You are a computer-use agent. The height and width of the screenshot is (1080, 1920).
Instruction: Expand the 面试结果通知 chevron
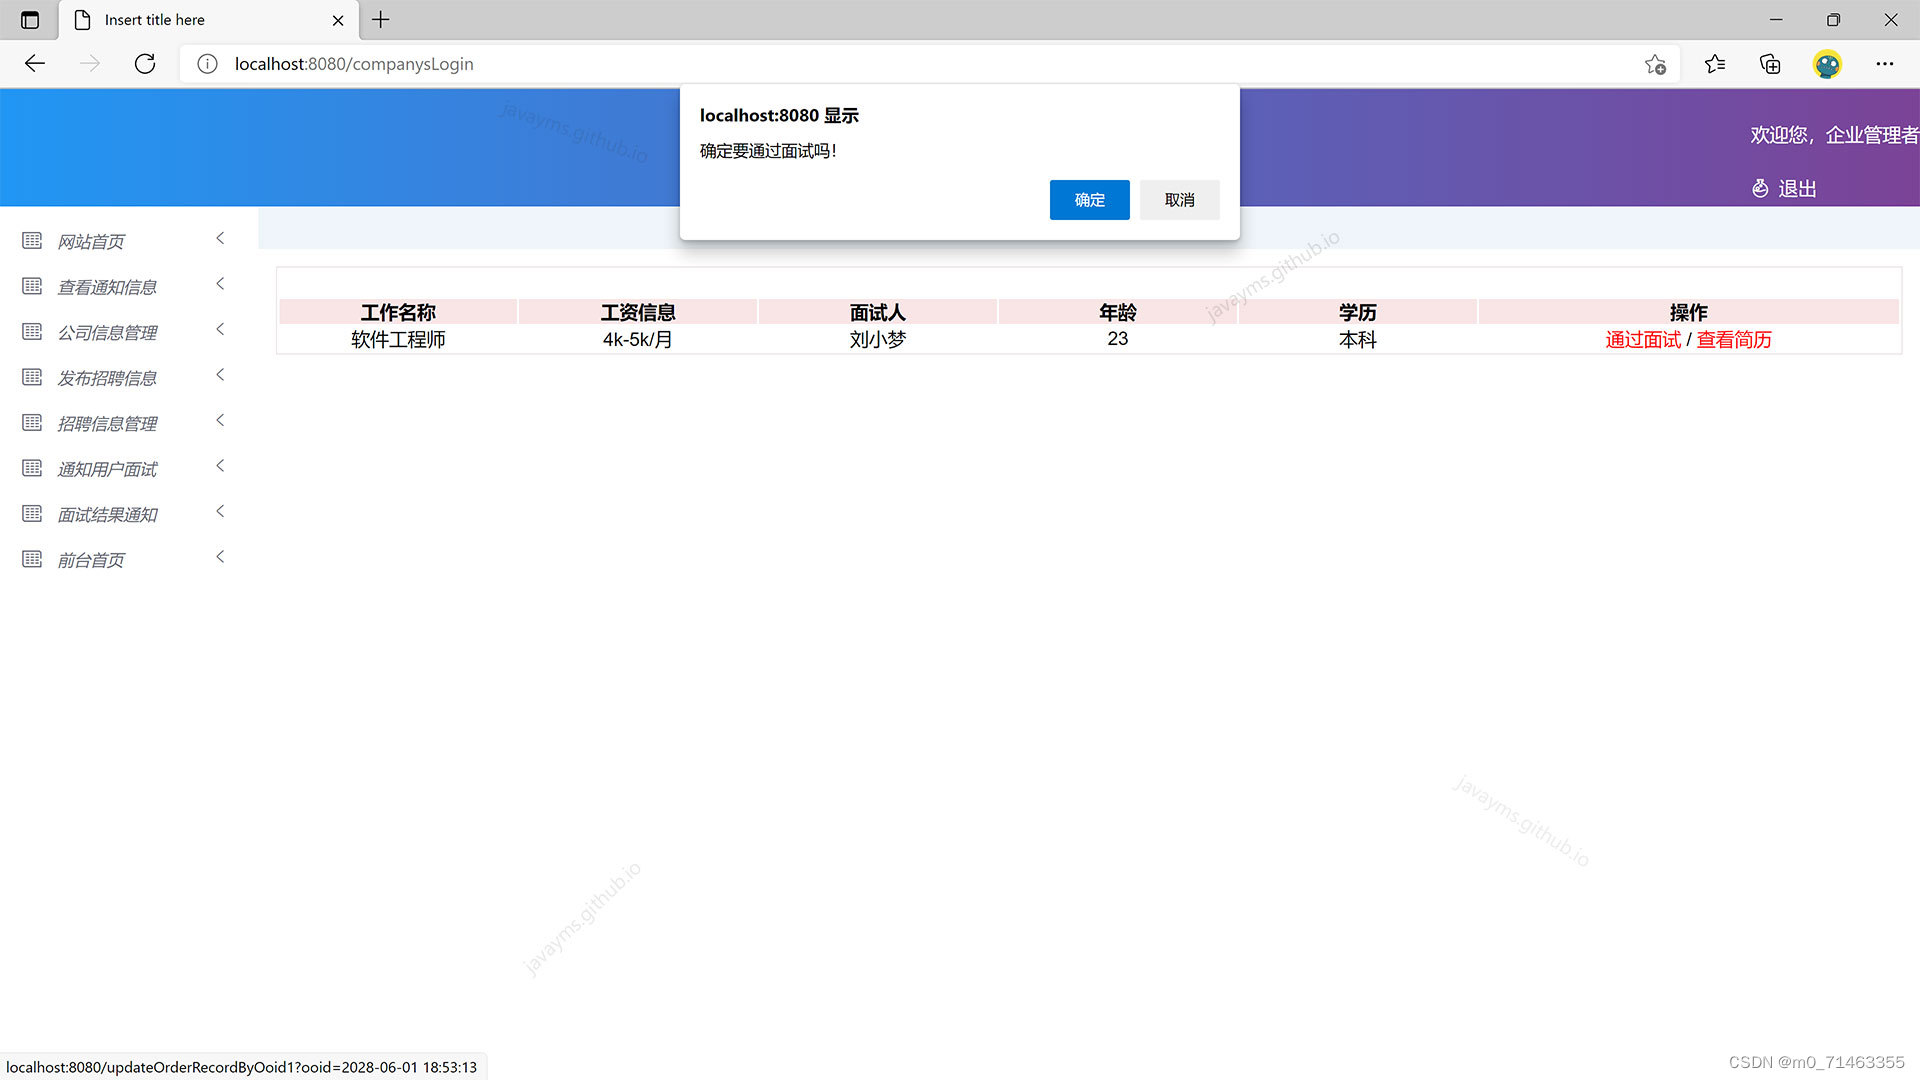coord(220,511)
